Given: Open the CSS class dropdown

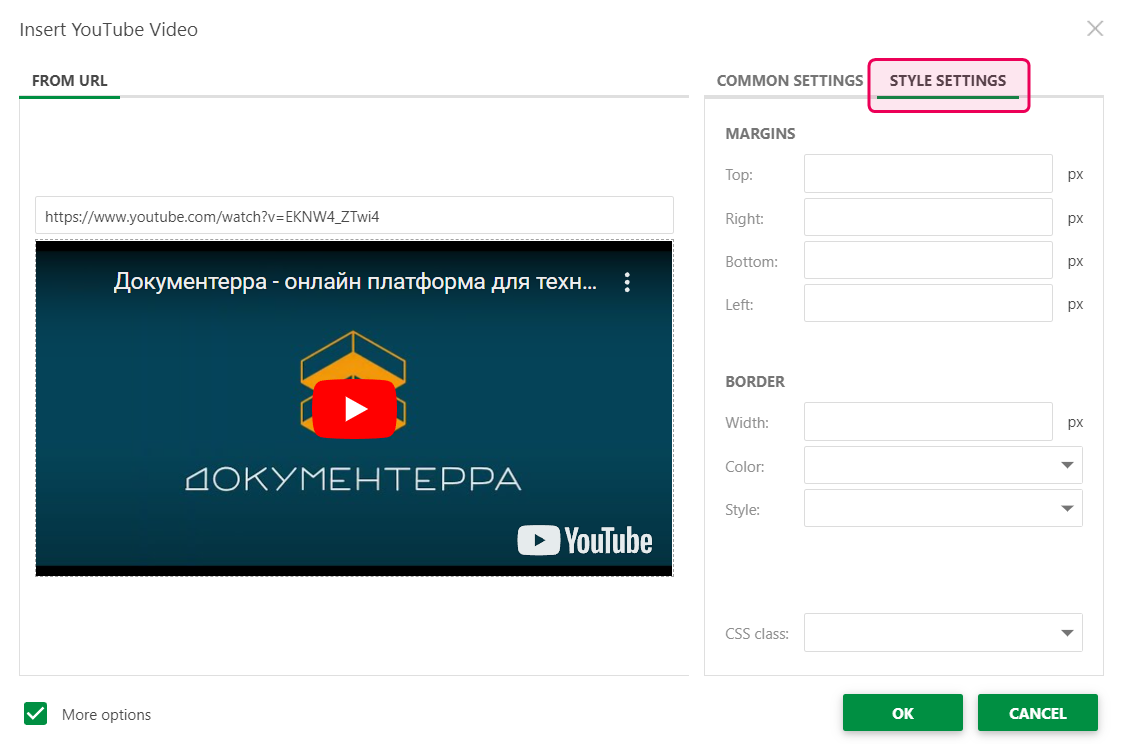Looking at the screenshot, I should click(943, 632).
